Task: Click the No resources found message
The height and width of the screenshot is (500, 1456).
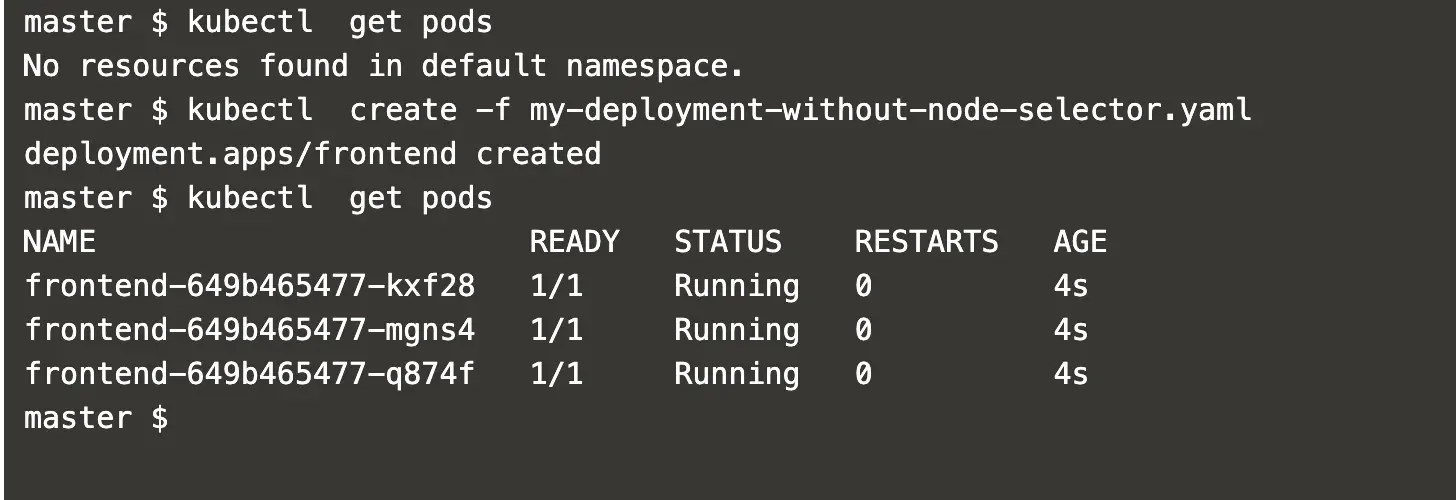Action: [384, 67]
